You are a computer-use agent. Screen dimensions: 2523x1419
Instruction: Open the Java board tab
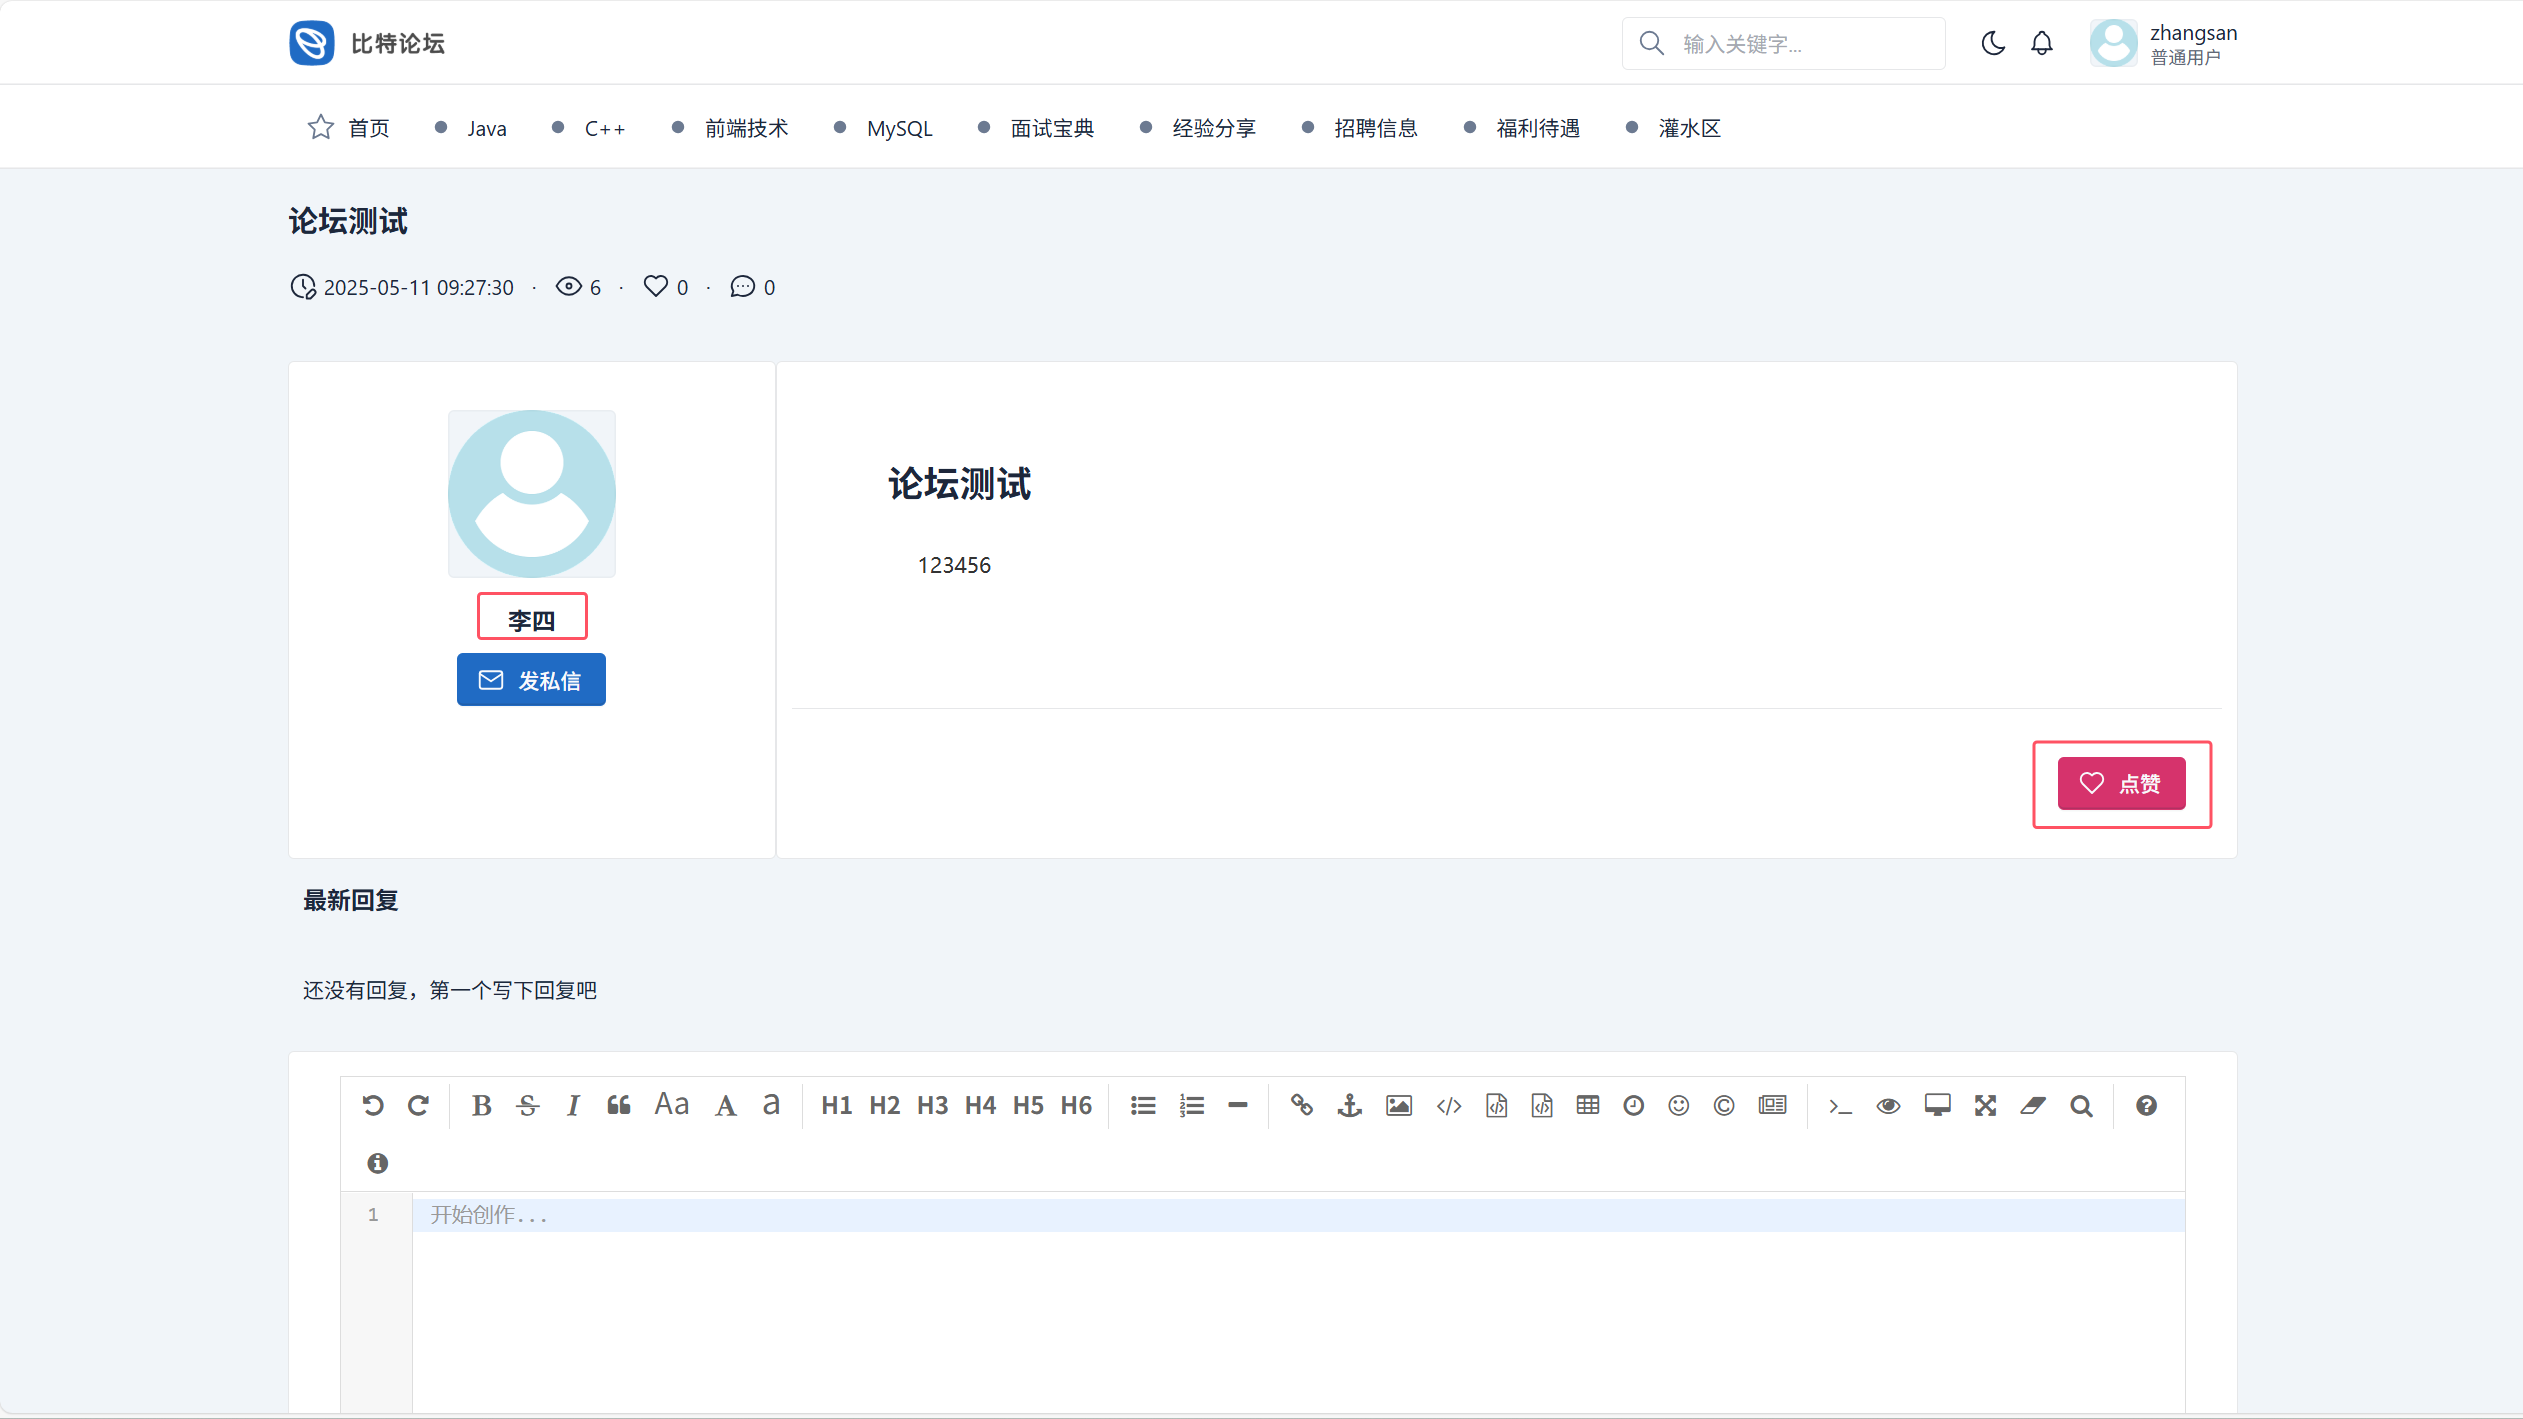pyautogui.click(x=486, y=128)
